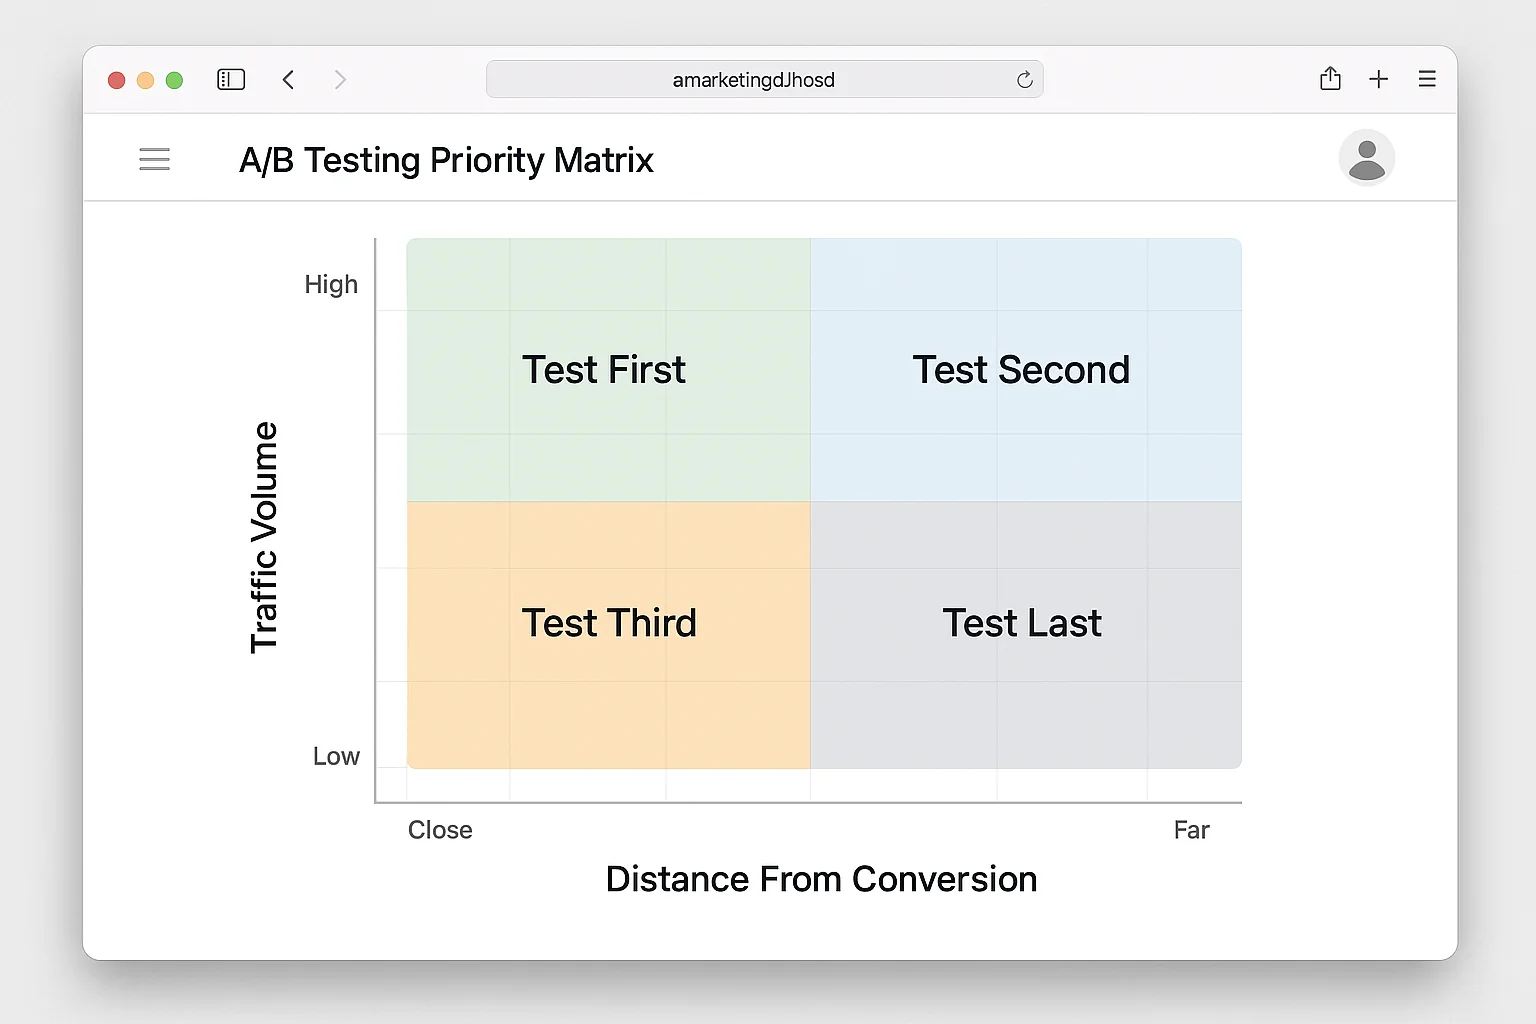
Task: Click the back navigation arrow
Action: tap(288, 79)
